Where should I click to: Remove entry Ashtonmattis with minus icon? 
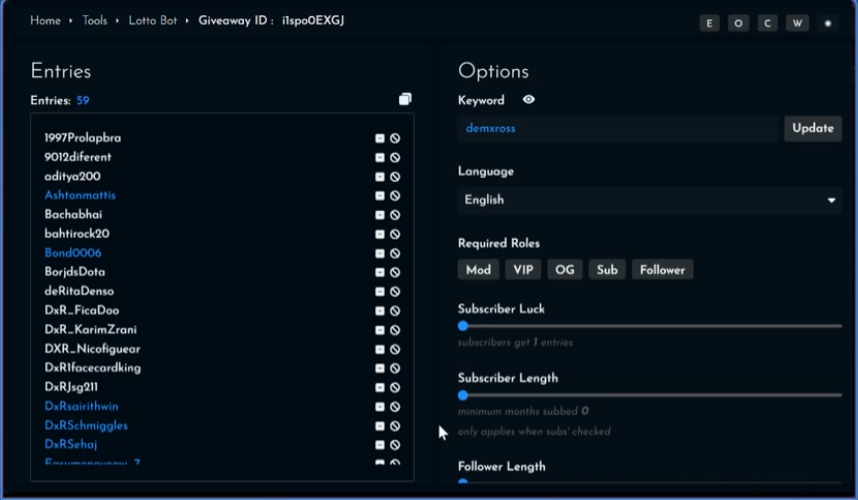coord(380,196)
